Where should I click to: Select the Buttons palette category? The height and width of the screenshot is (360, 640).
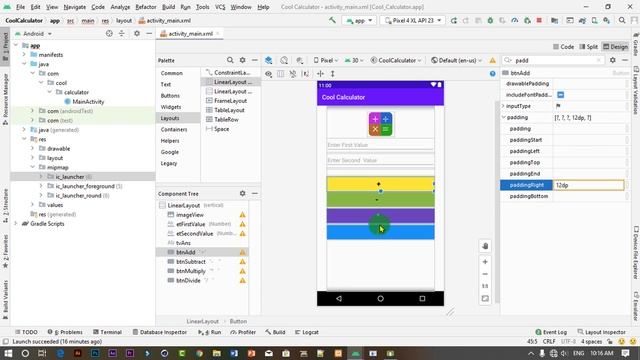click(x=170, y=96)
